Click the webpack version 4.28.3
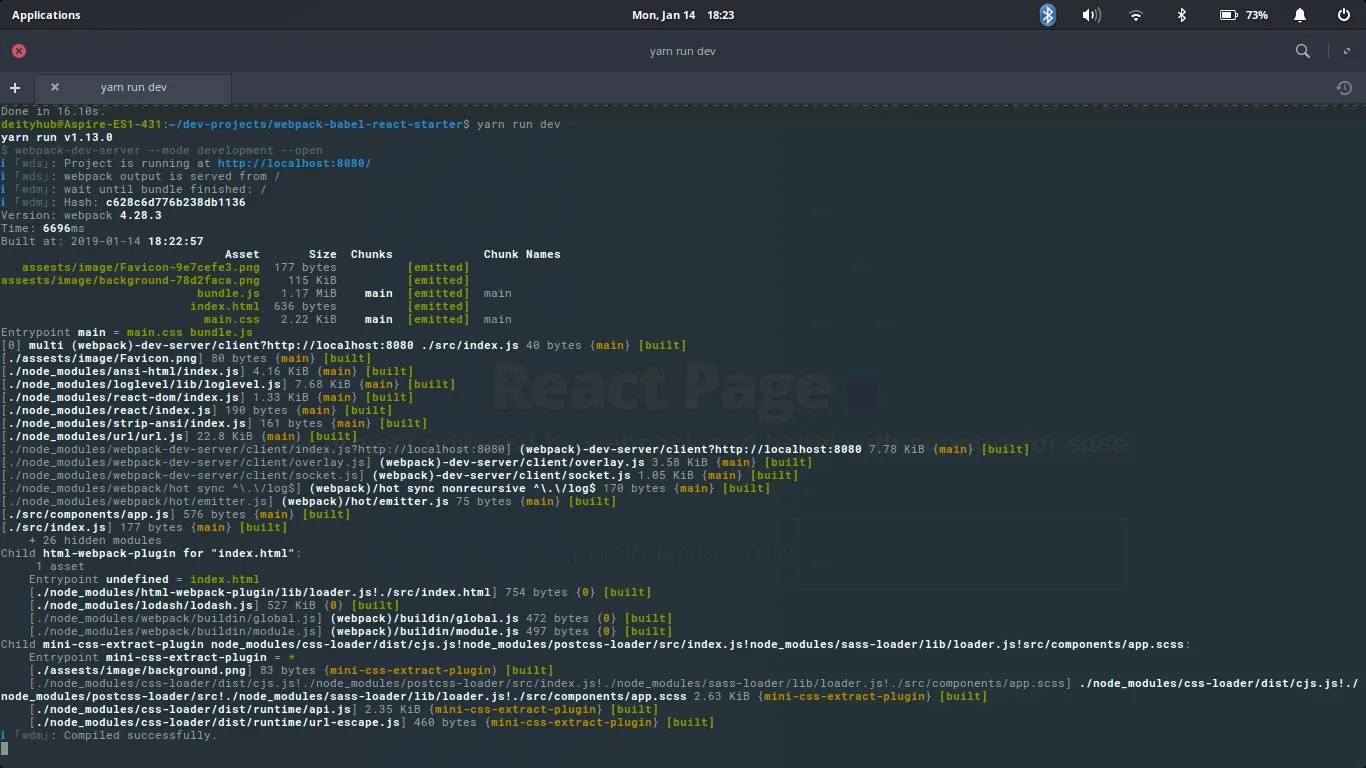Screen dimensions: 1366x768 140,215
